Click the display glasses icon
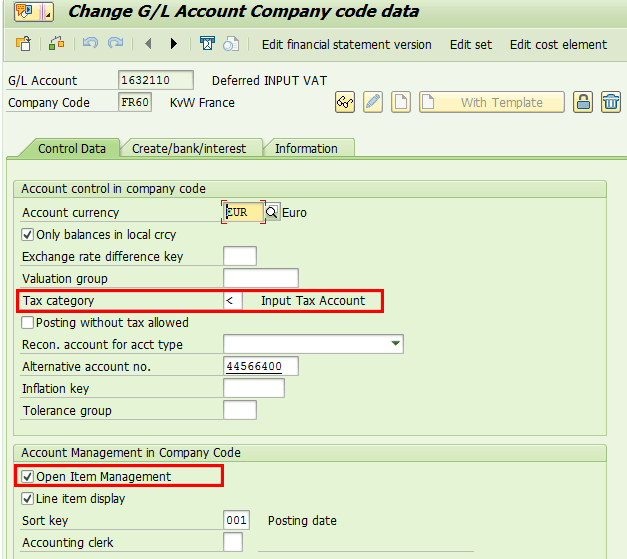The image size is (627, 559). (345, 102)
